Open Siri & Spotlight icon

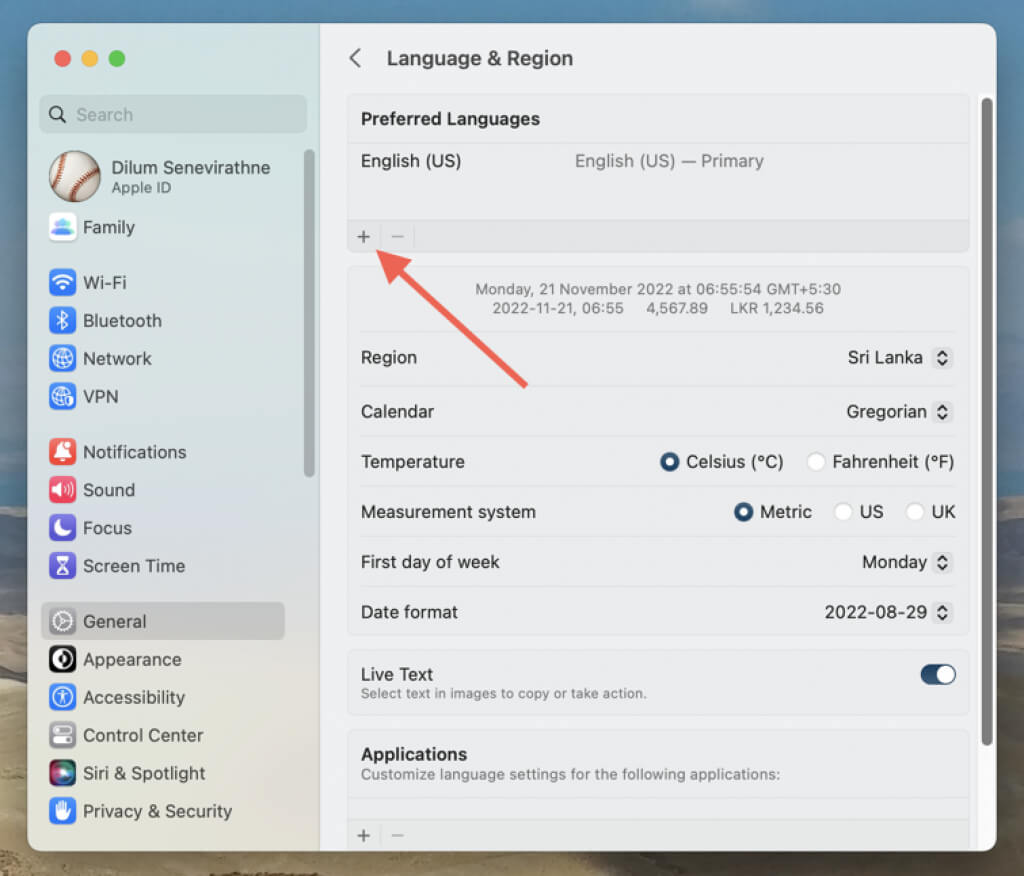63,773
